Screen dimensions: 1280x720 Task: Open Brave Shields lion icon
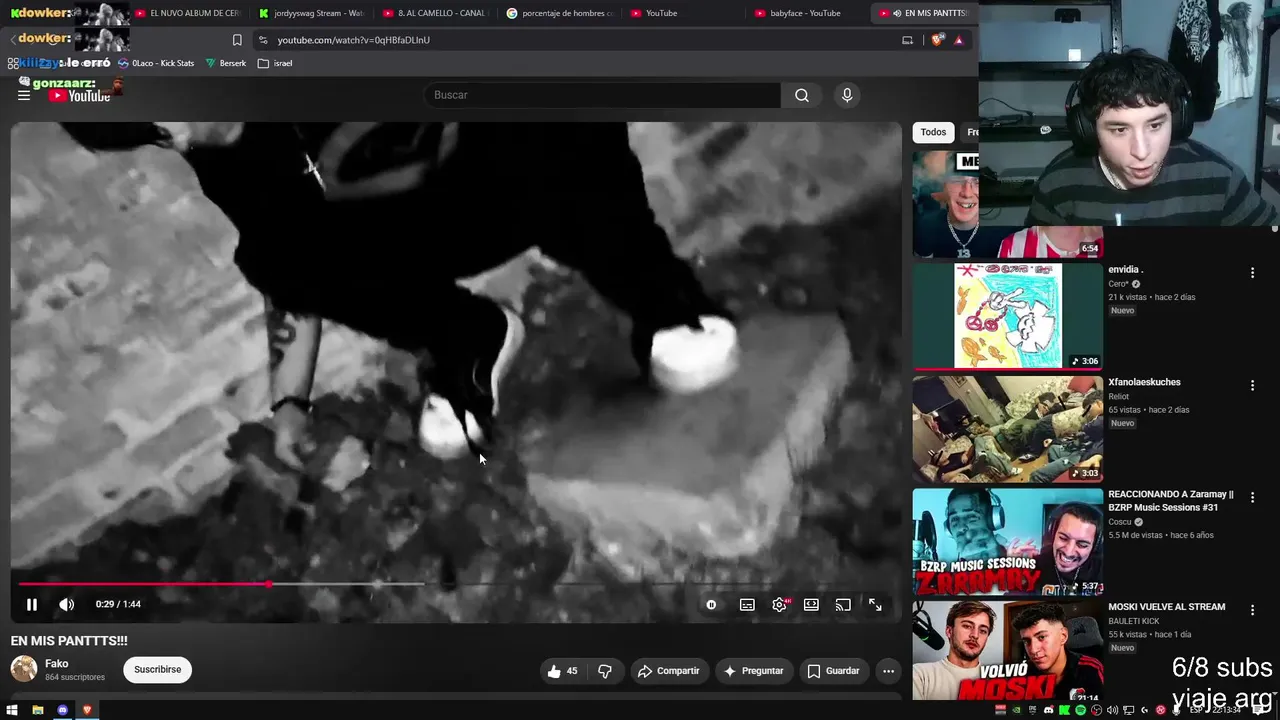pos(937,40)
